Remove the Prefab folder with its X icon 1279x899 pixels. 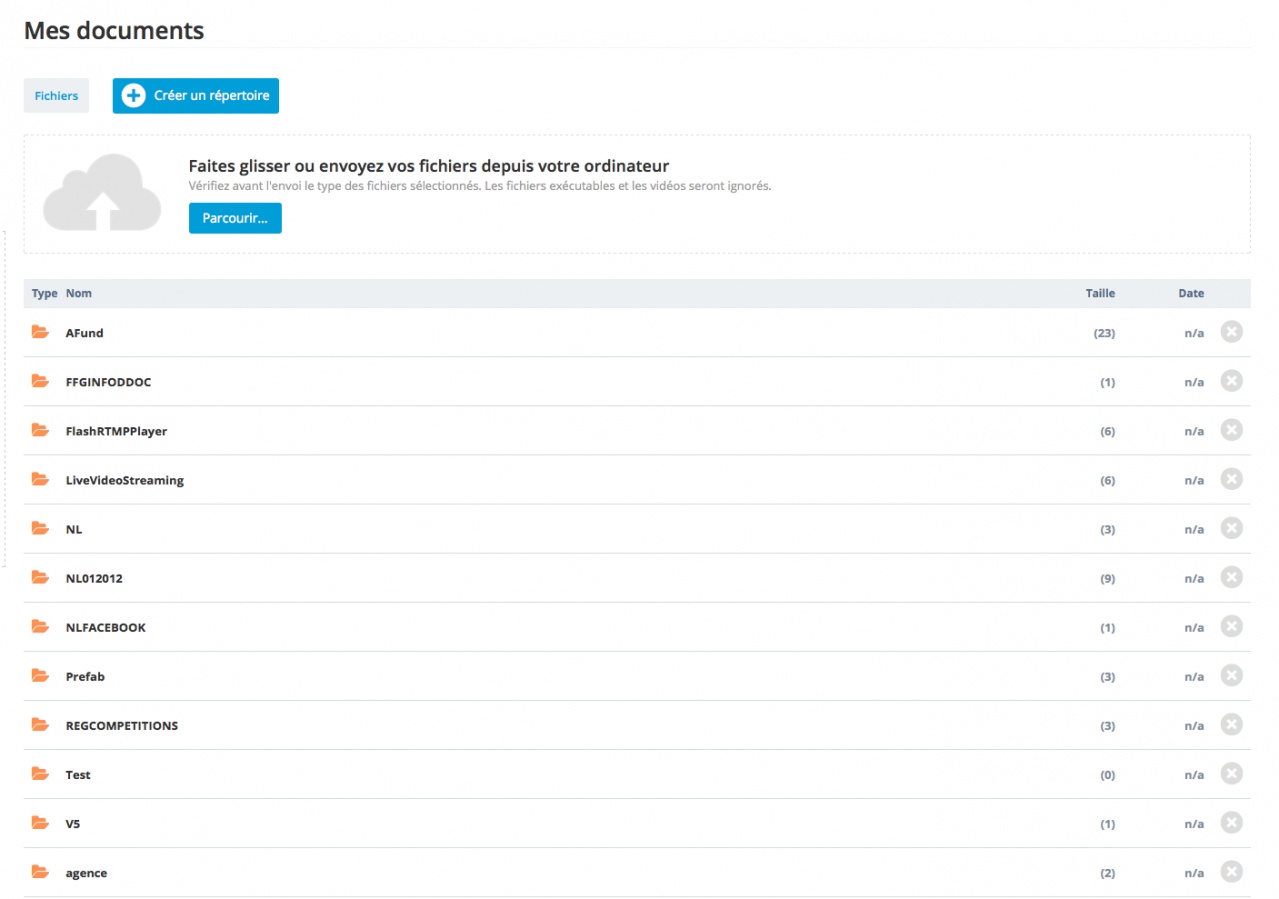(1231, 676)
